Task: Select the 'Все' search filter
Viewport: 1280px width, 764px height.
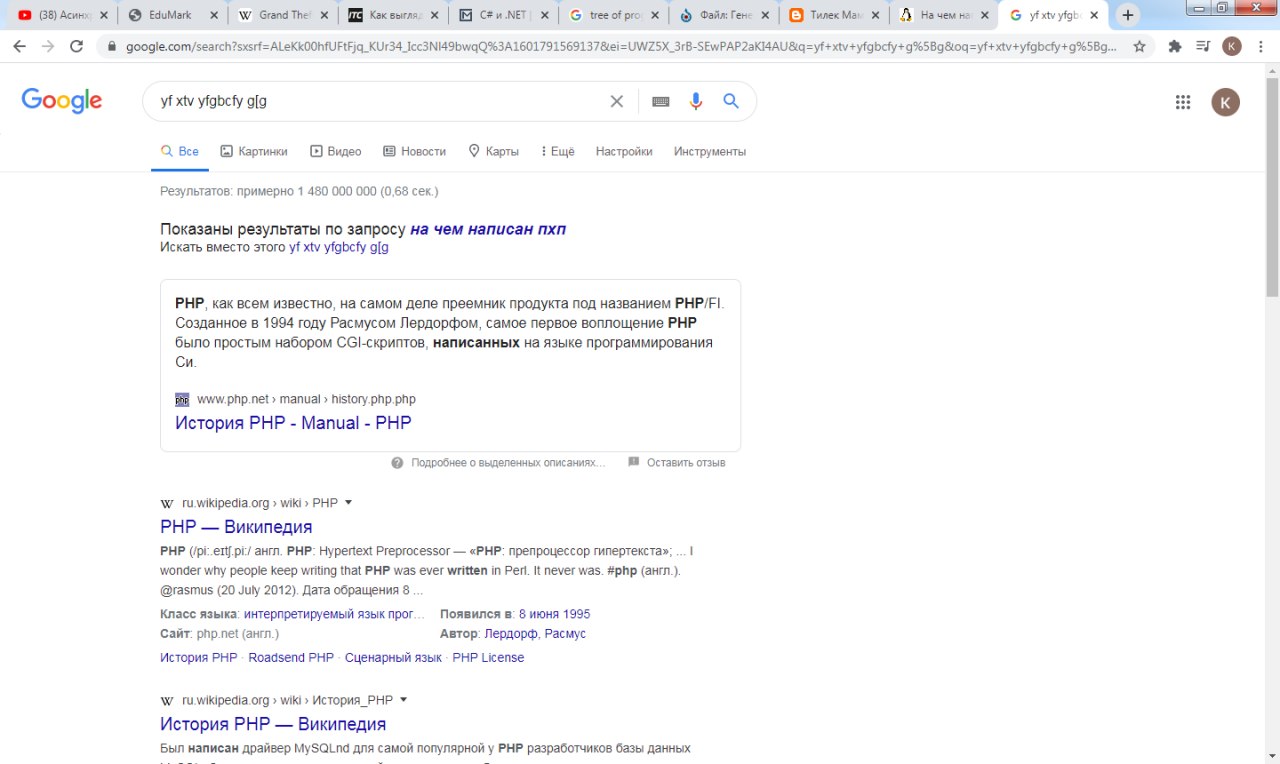Action: [x=180, y=152]
